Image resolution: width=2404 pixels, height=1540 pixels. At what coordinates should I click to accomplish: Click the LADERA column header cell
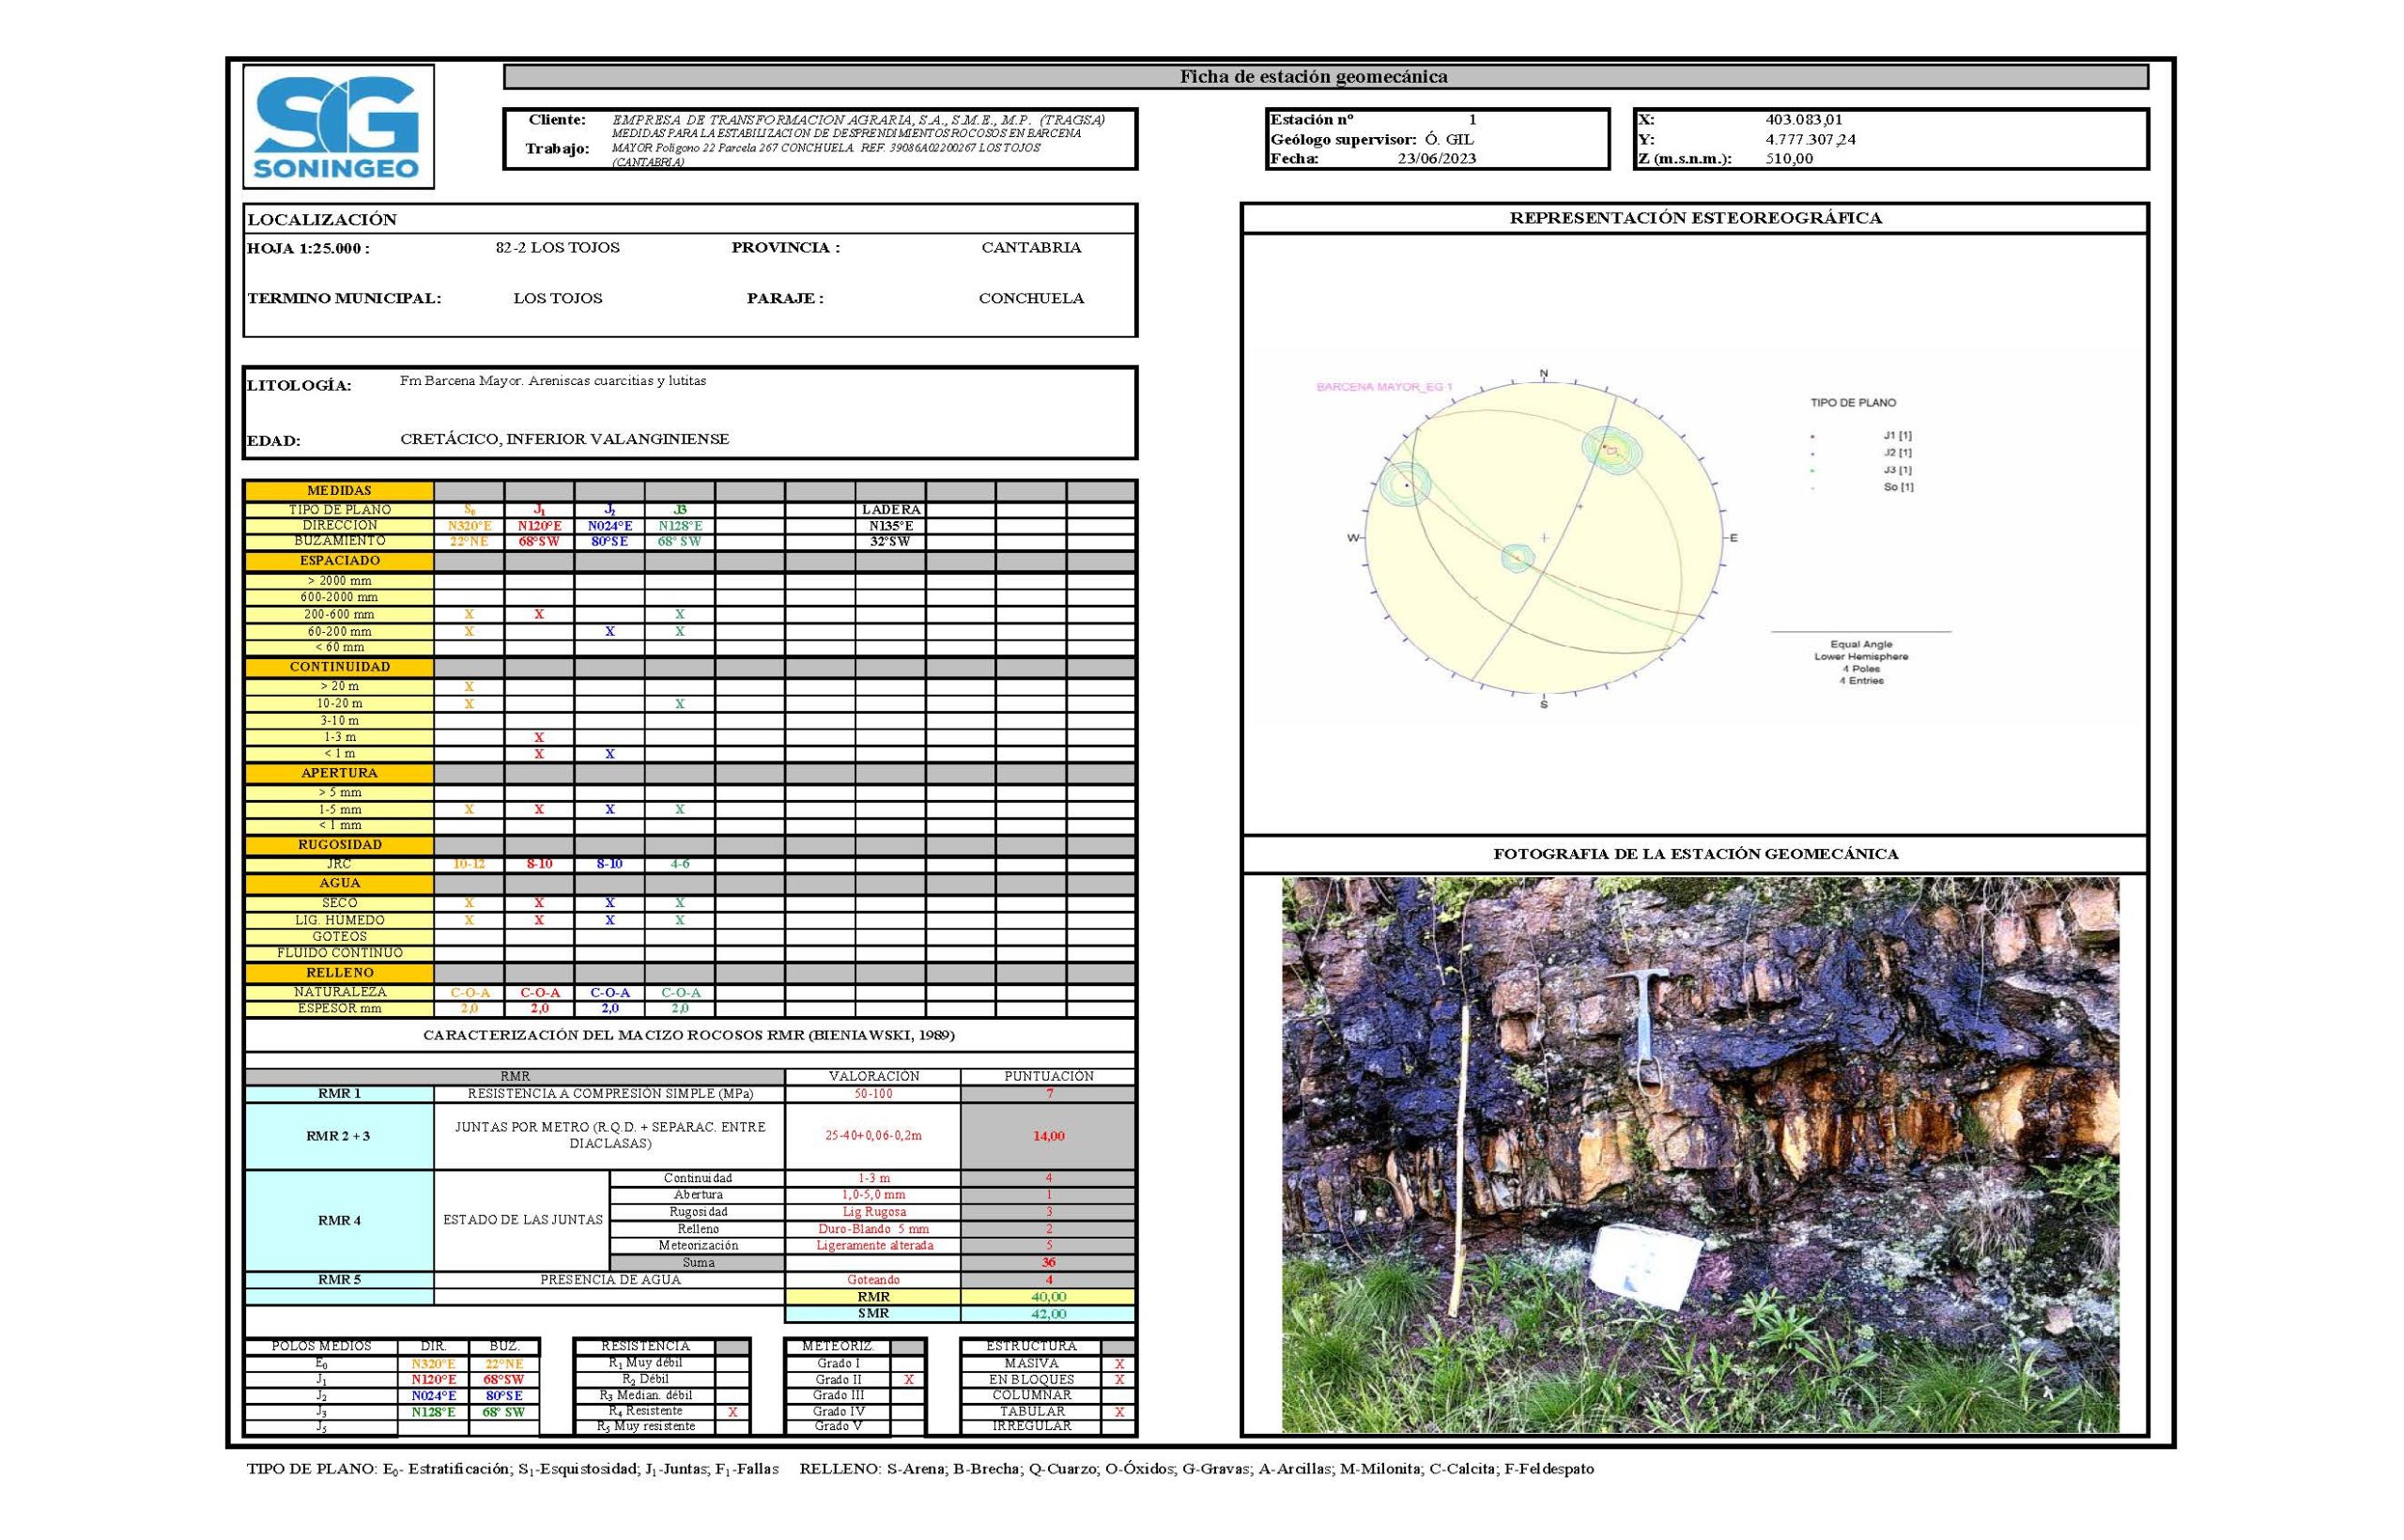890,510
